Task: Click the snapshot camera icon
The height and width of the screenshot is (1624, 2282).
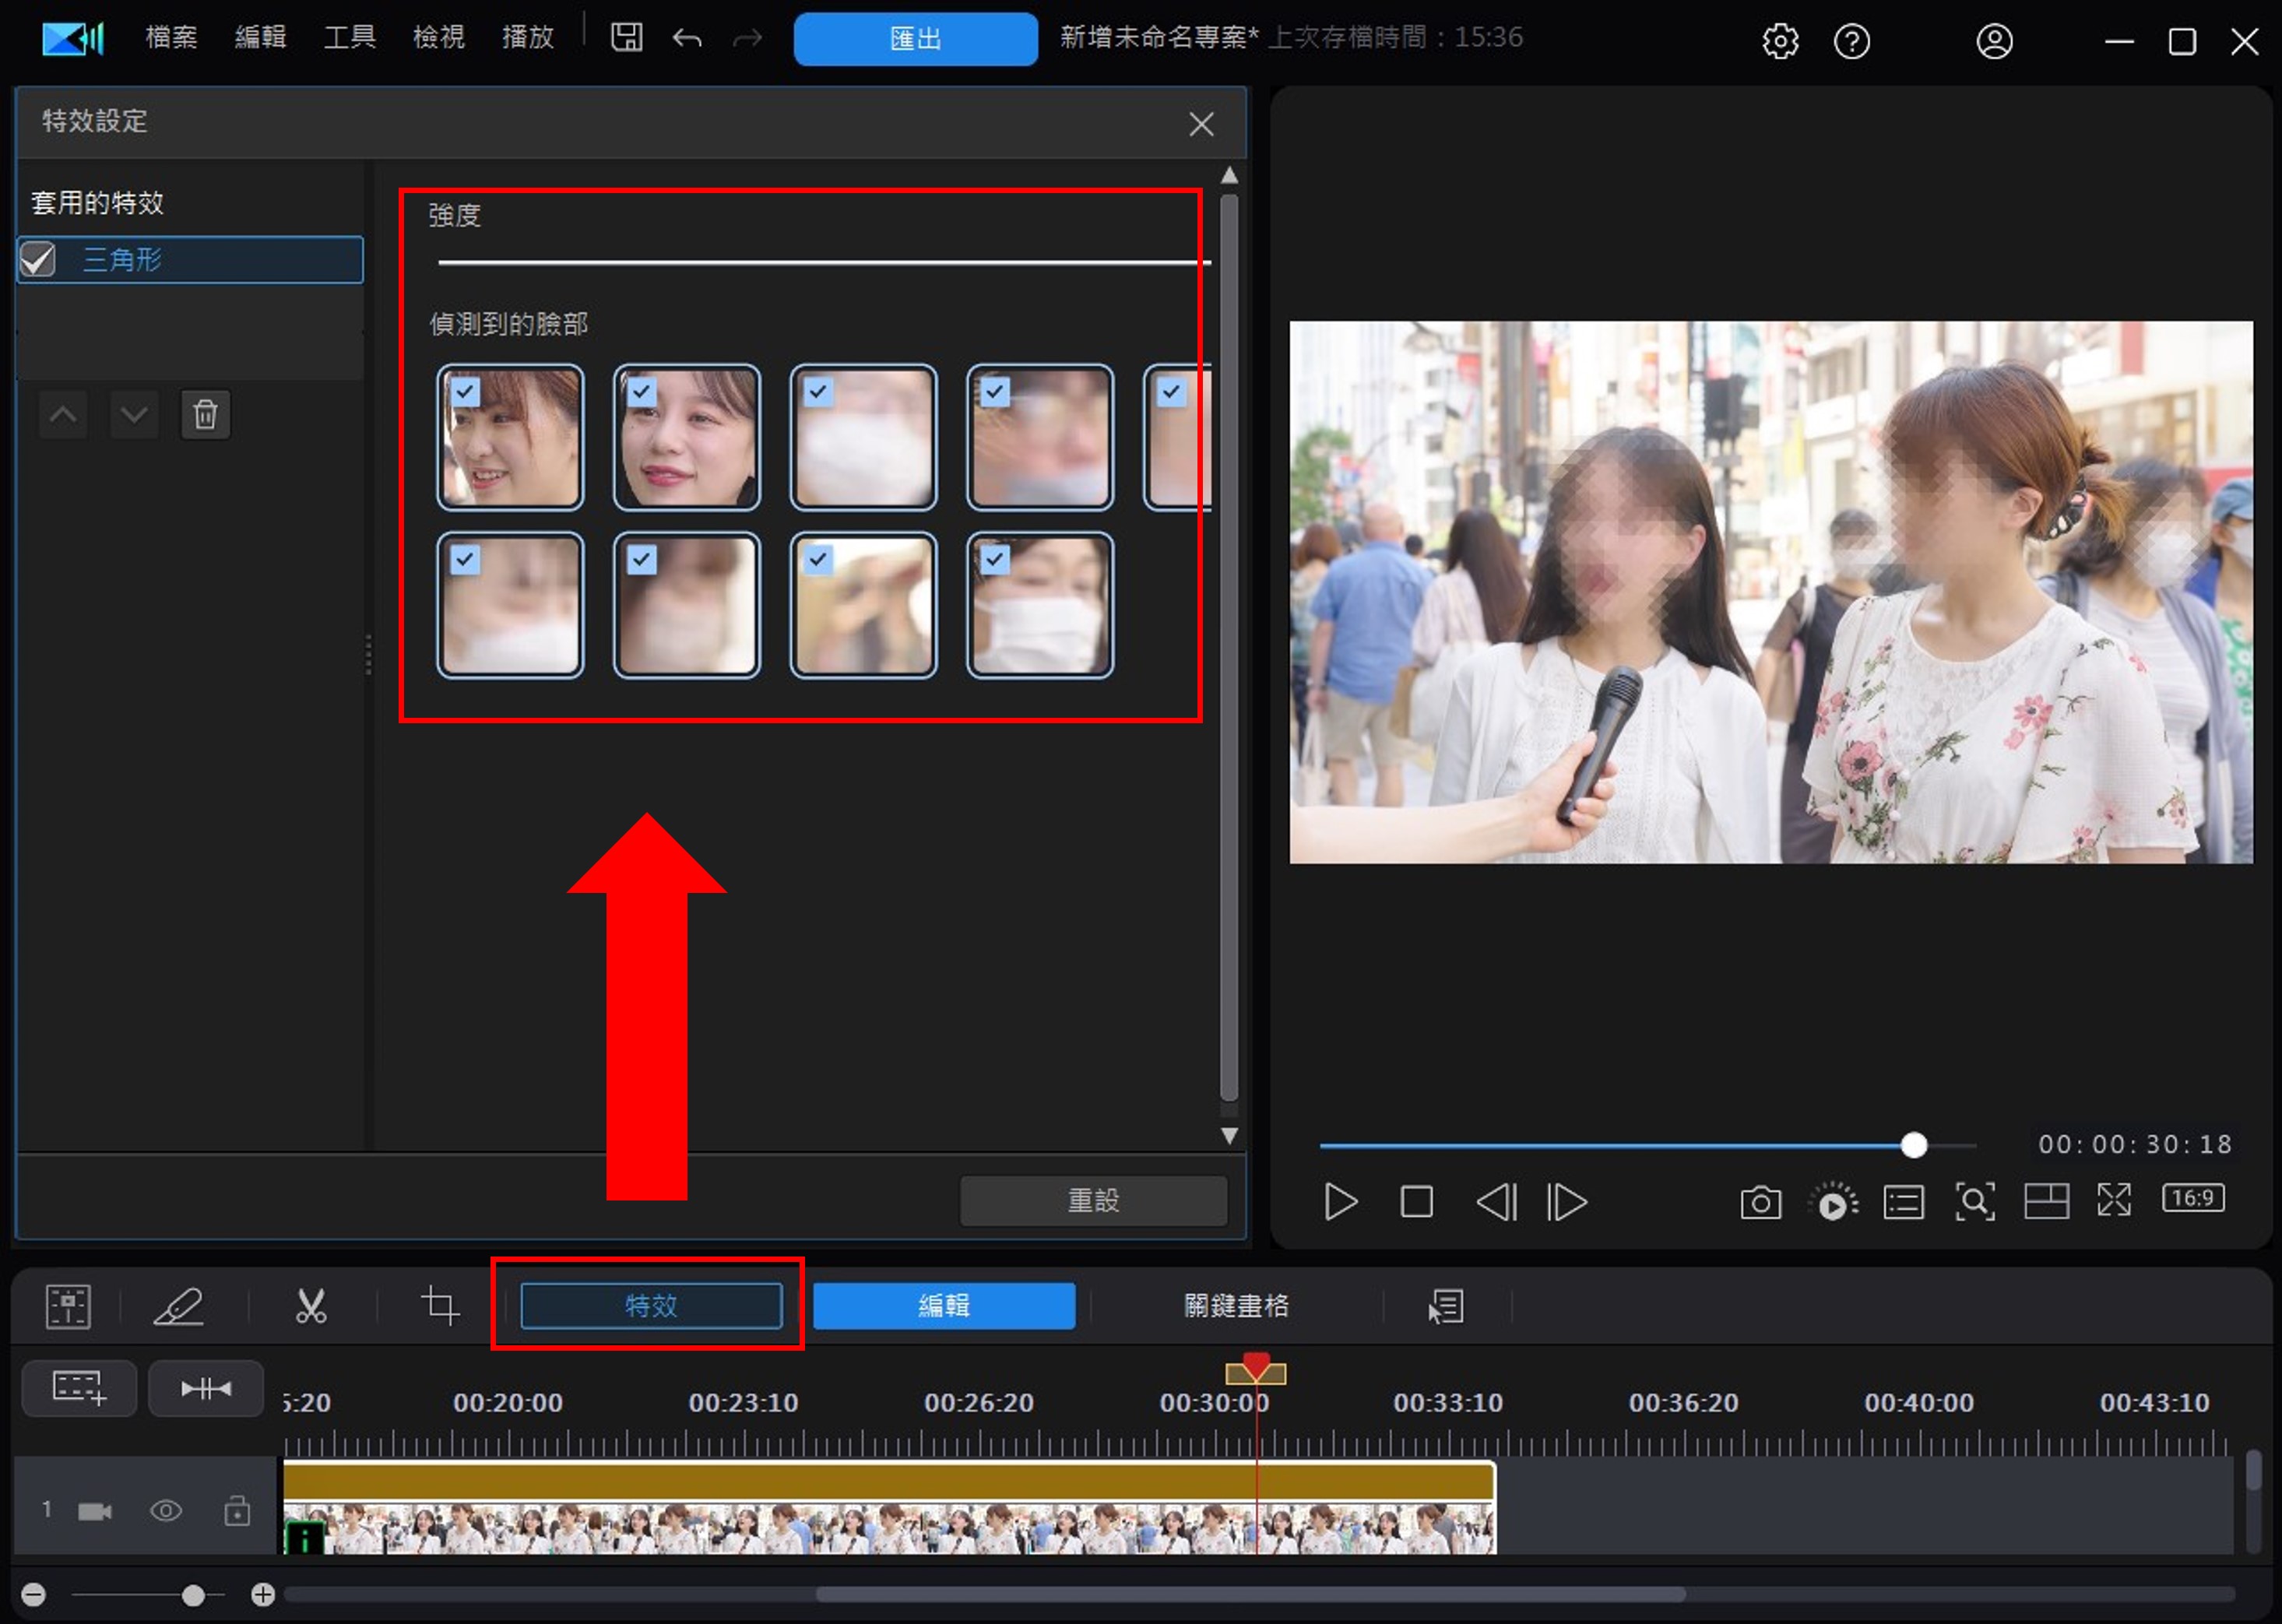Action: coord(1760,1202)
